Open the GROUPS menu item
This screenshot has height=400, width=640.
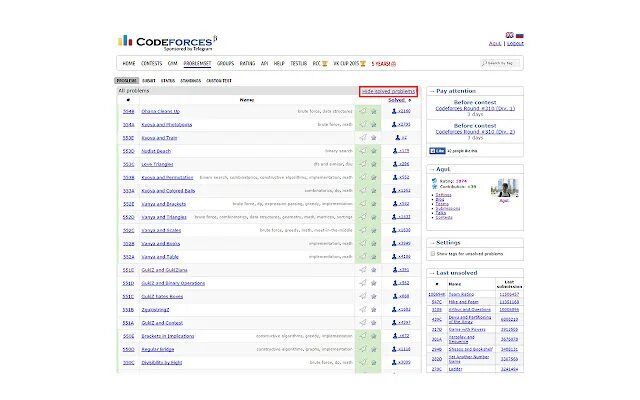(225, 63)
